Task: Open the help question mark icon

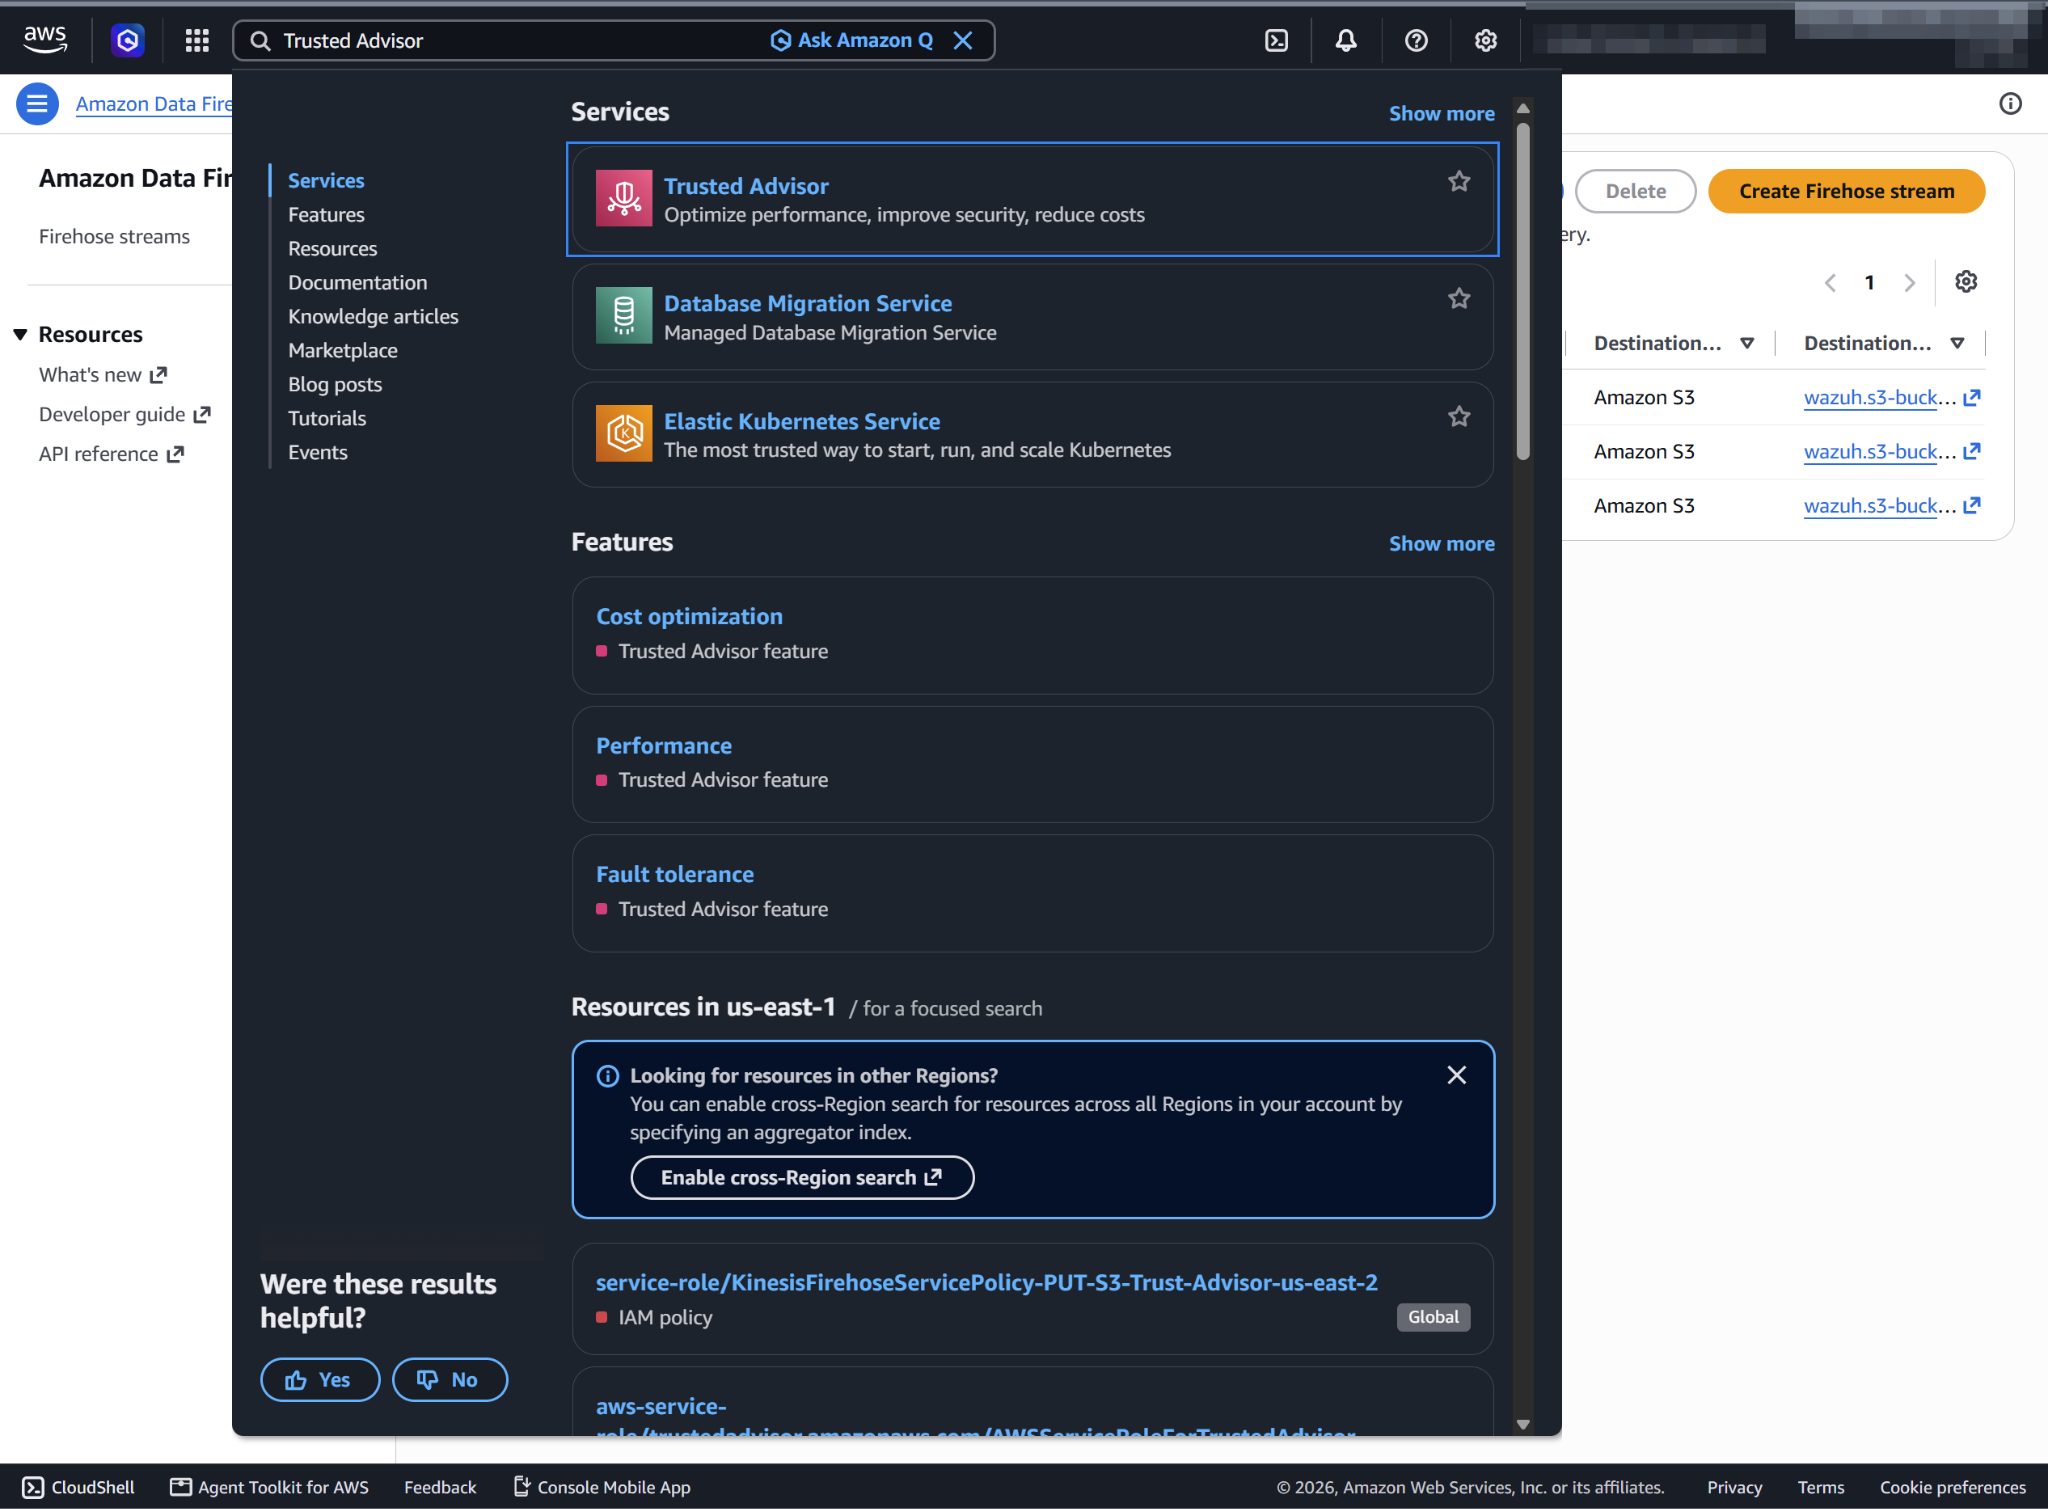Action: point(1416,40)
